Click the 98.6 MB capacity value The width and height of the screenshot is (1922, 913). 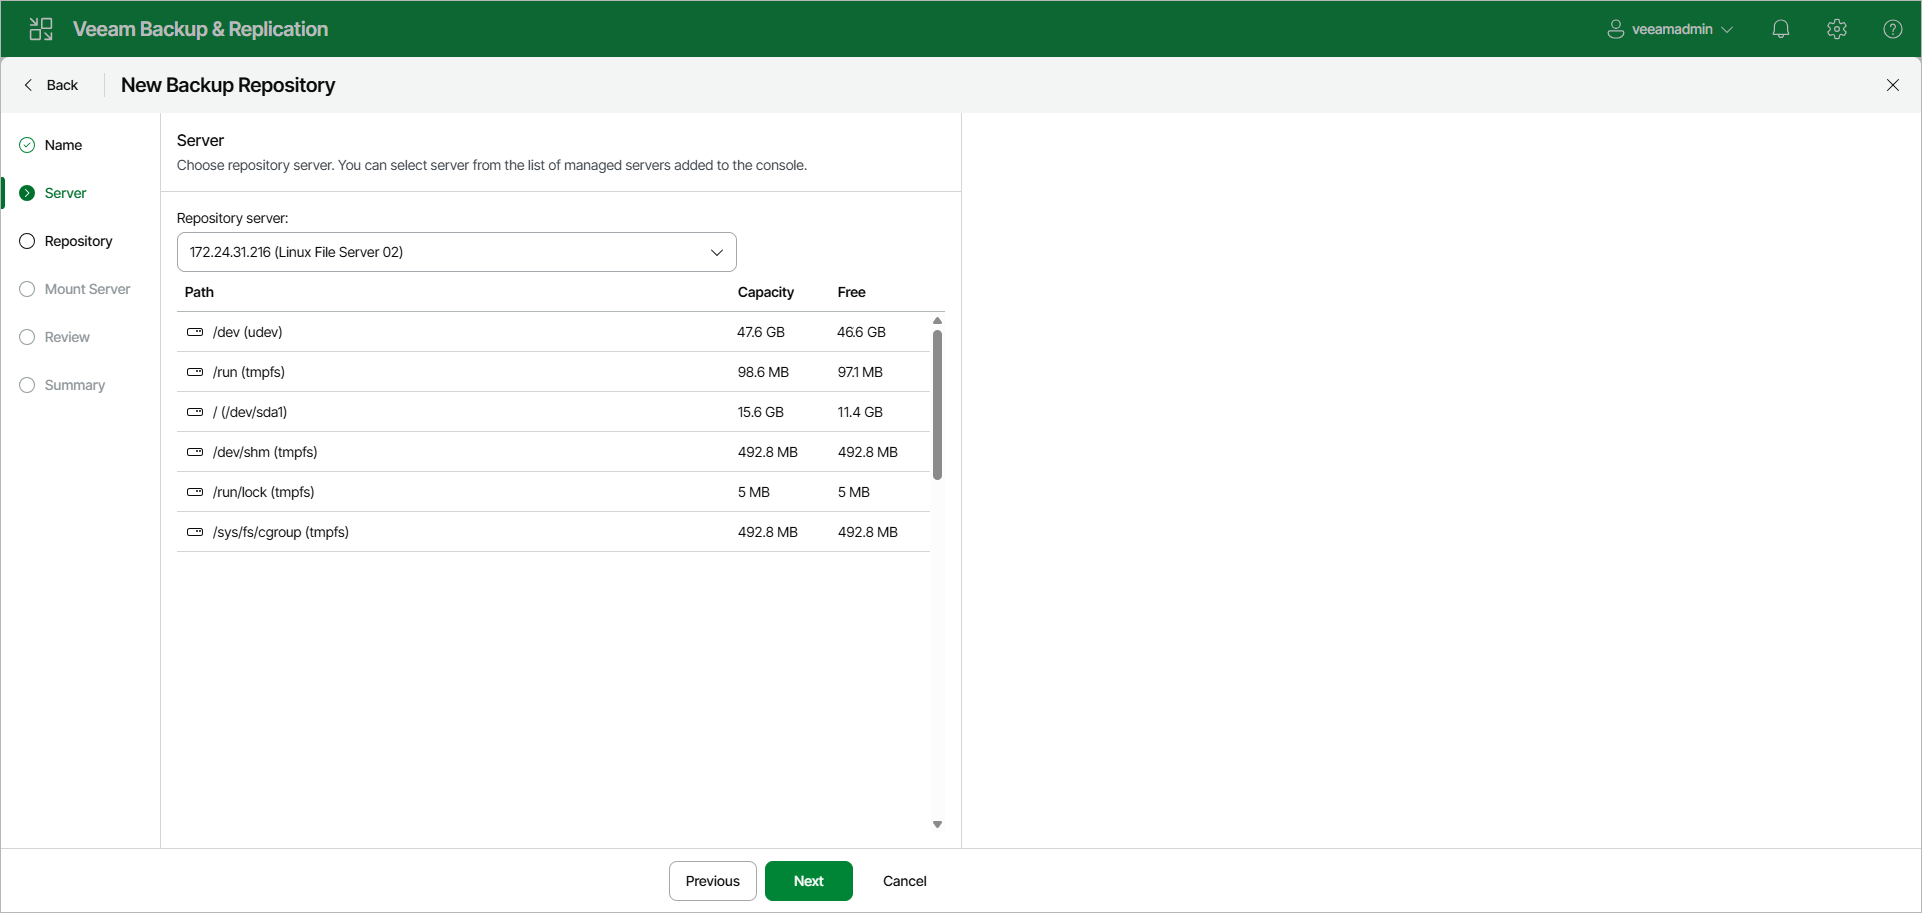763,372
